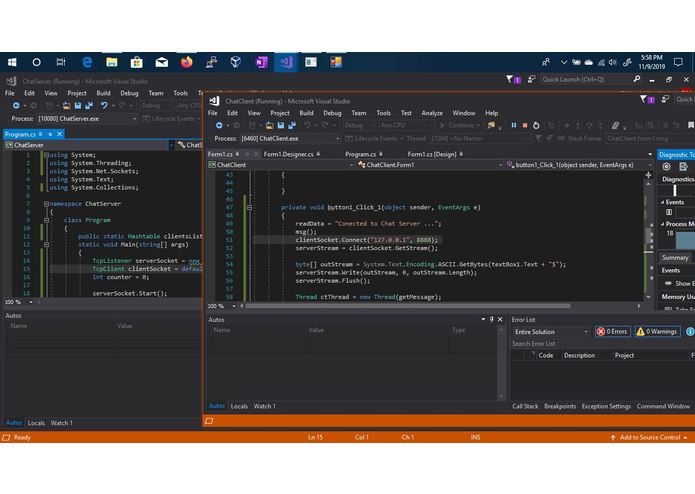Collapse the Events section in Diagnostic Tools

pyautogui.click(x=663, y=202)
